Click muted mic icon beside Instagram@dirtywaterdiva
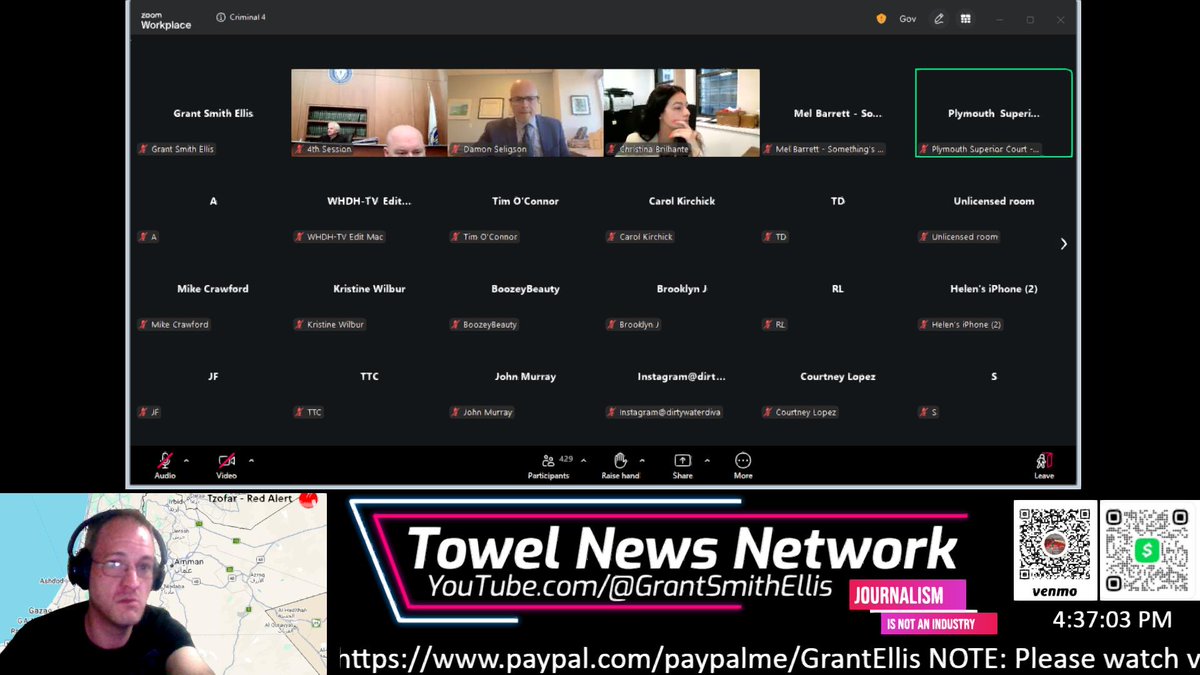The height and width of the screenshot is (675, 1200). [611, 412]
